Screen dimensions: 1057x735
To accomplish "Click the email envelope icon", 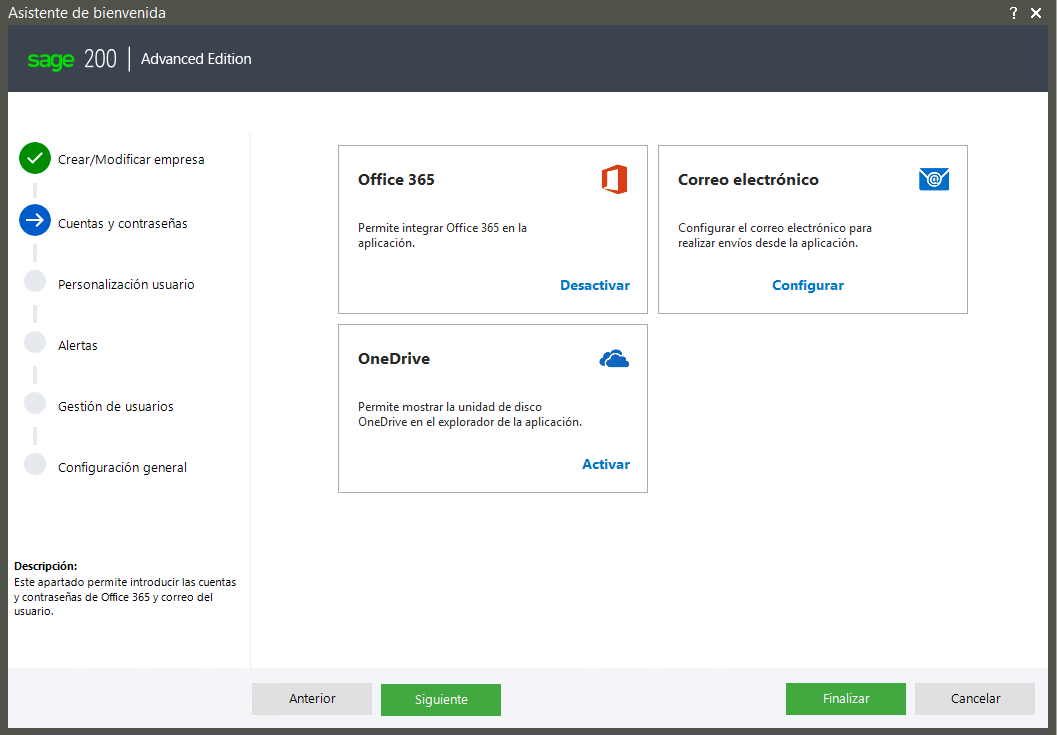I will (x=934, y=179).
